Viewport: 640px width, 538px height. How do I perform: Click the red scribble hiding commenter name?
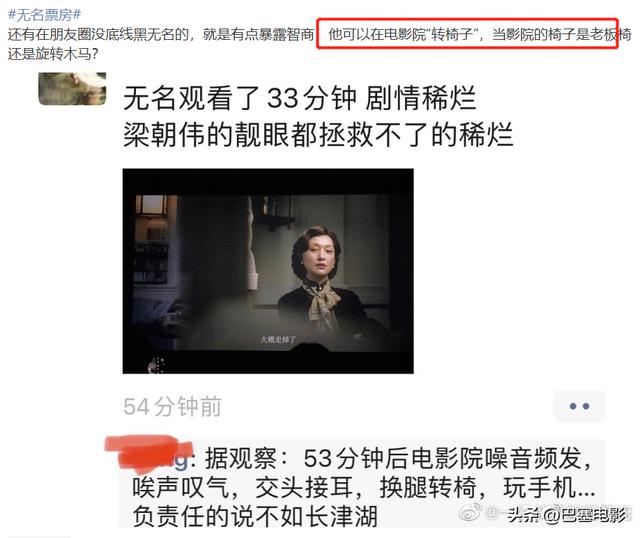(148, 454)
